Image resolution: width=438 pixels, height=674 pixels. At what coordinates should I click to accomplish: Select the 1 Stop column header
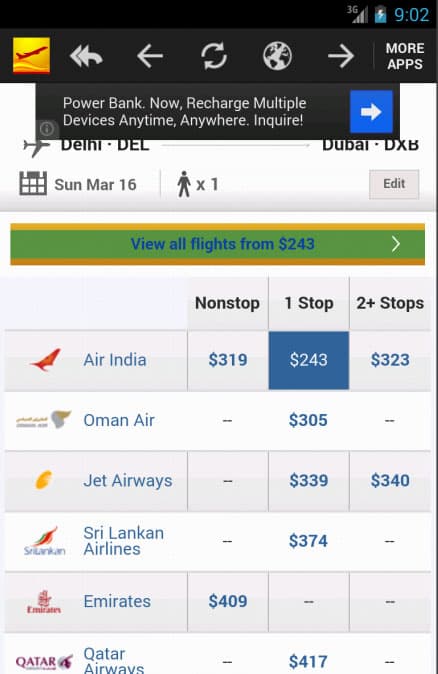tap(309, 303)
